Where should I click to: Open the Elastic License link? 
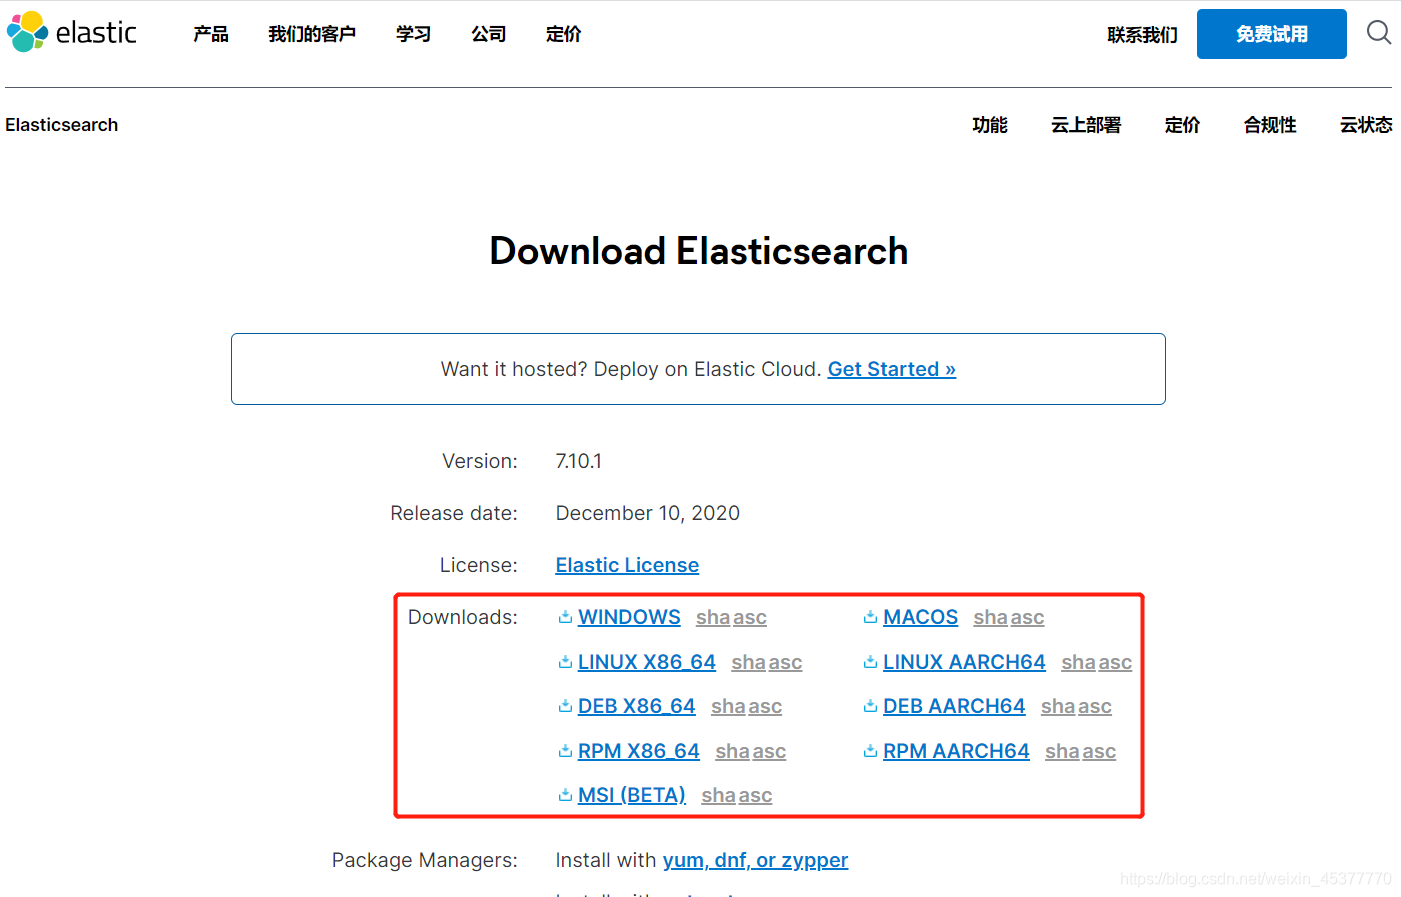(627, 565)
